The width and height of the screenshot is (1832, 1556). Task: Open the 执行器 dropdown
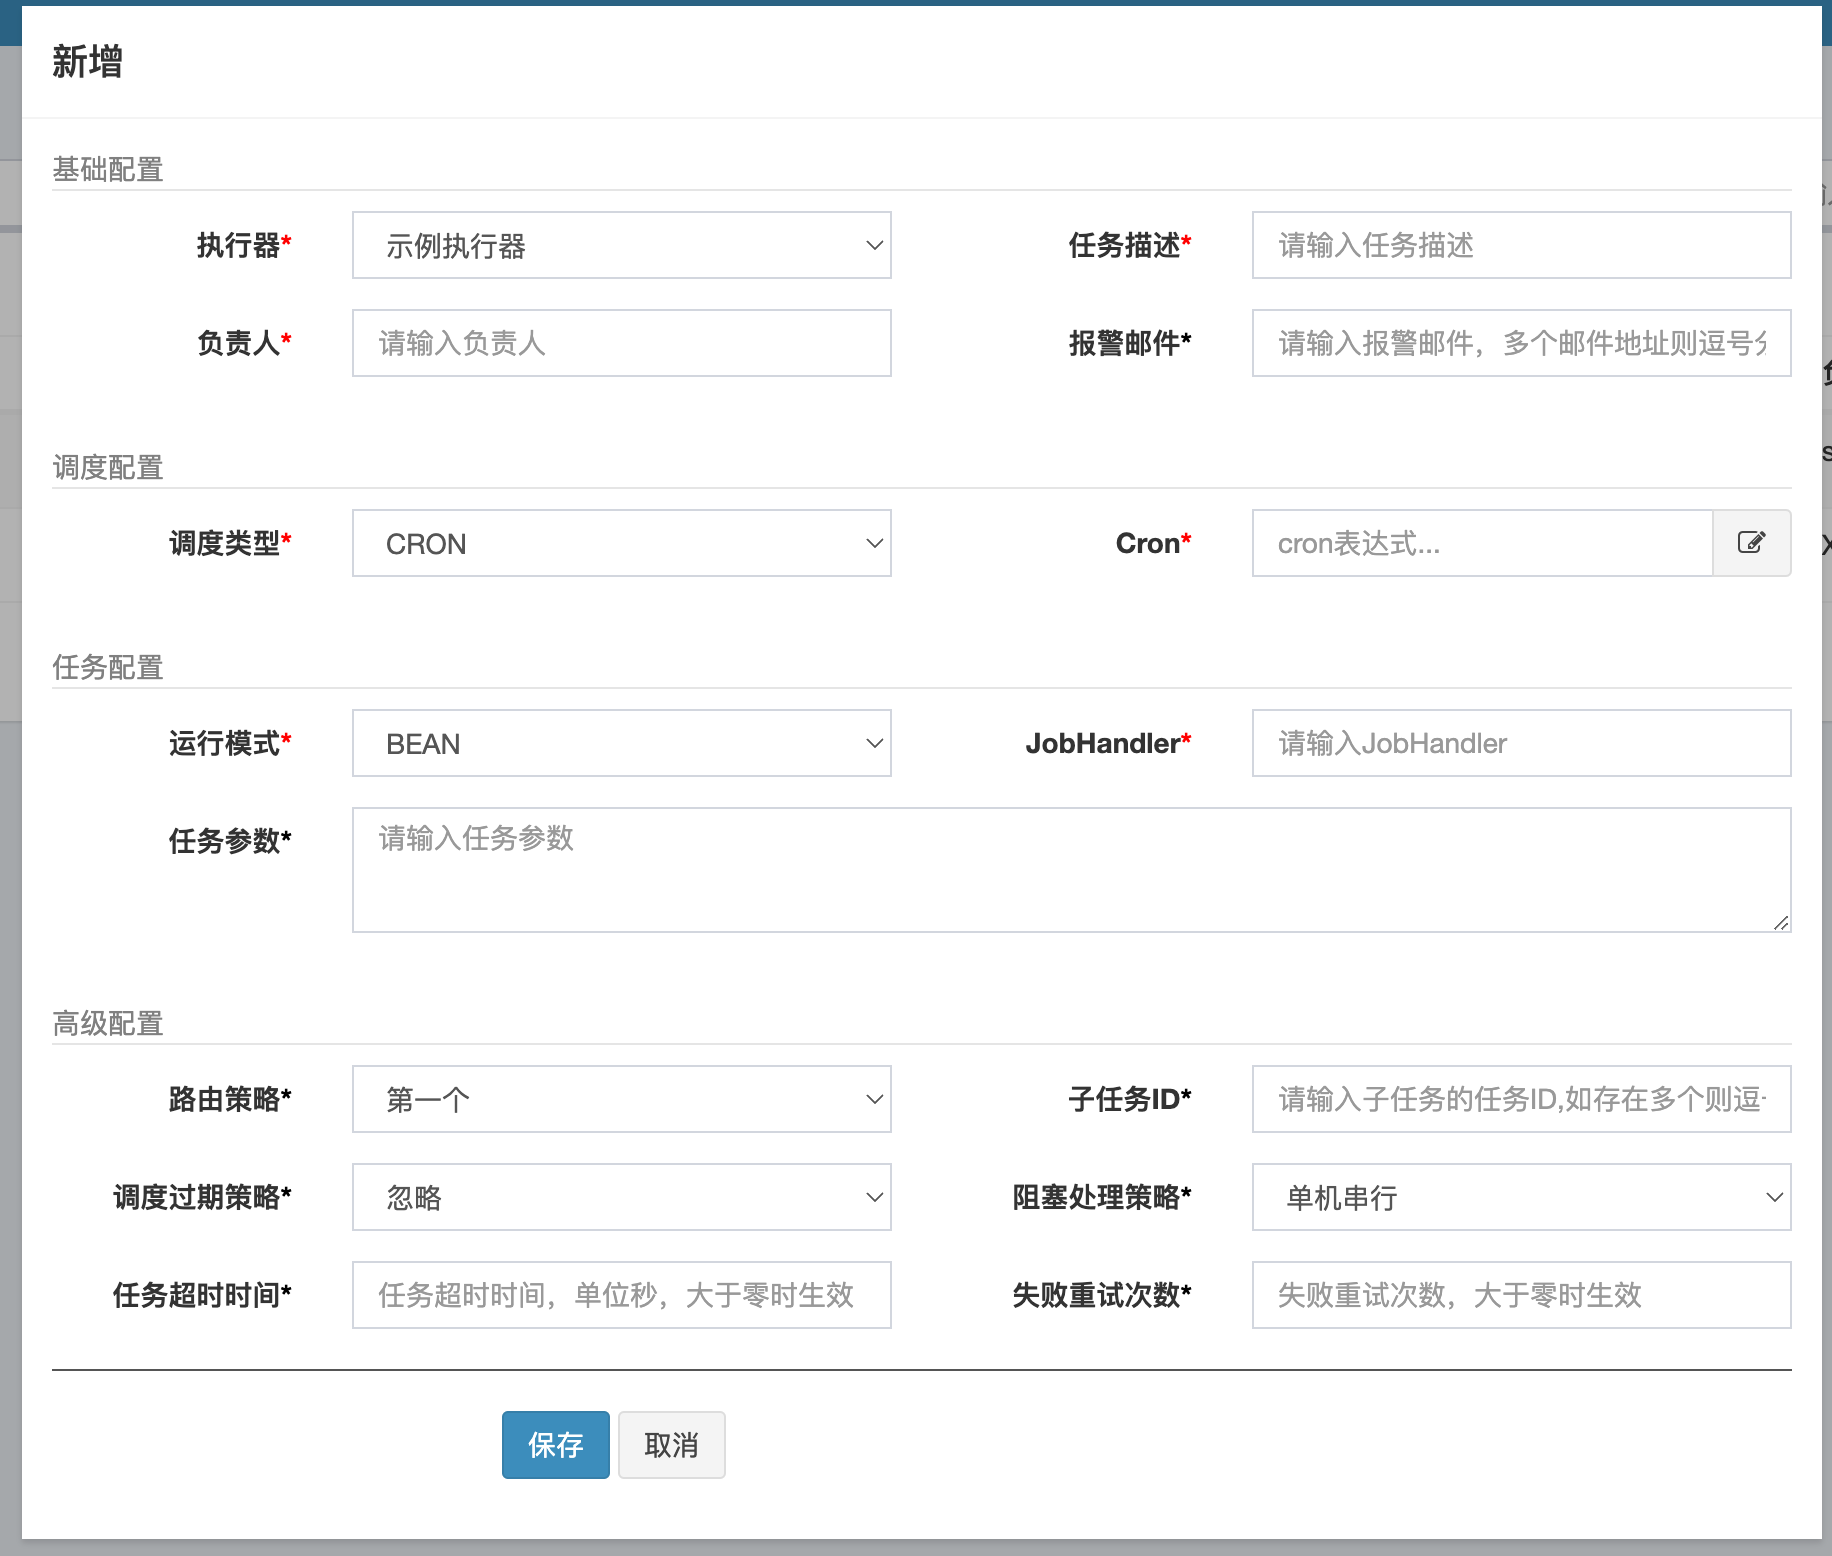620,245
